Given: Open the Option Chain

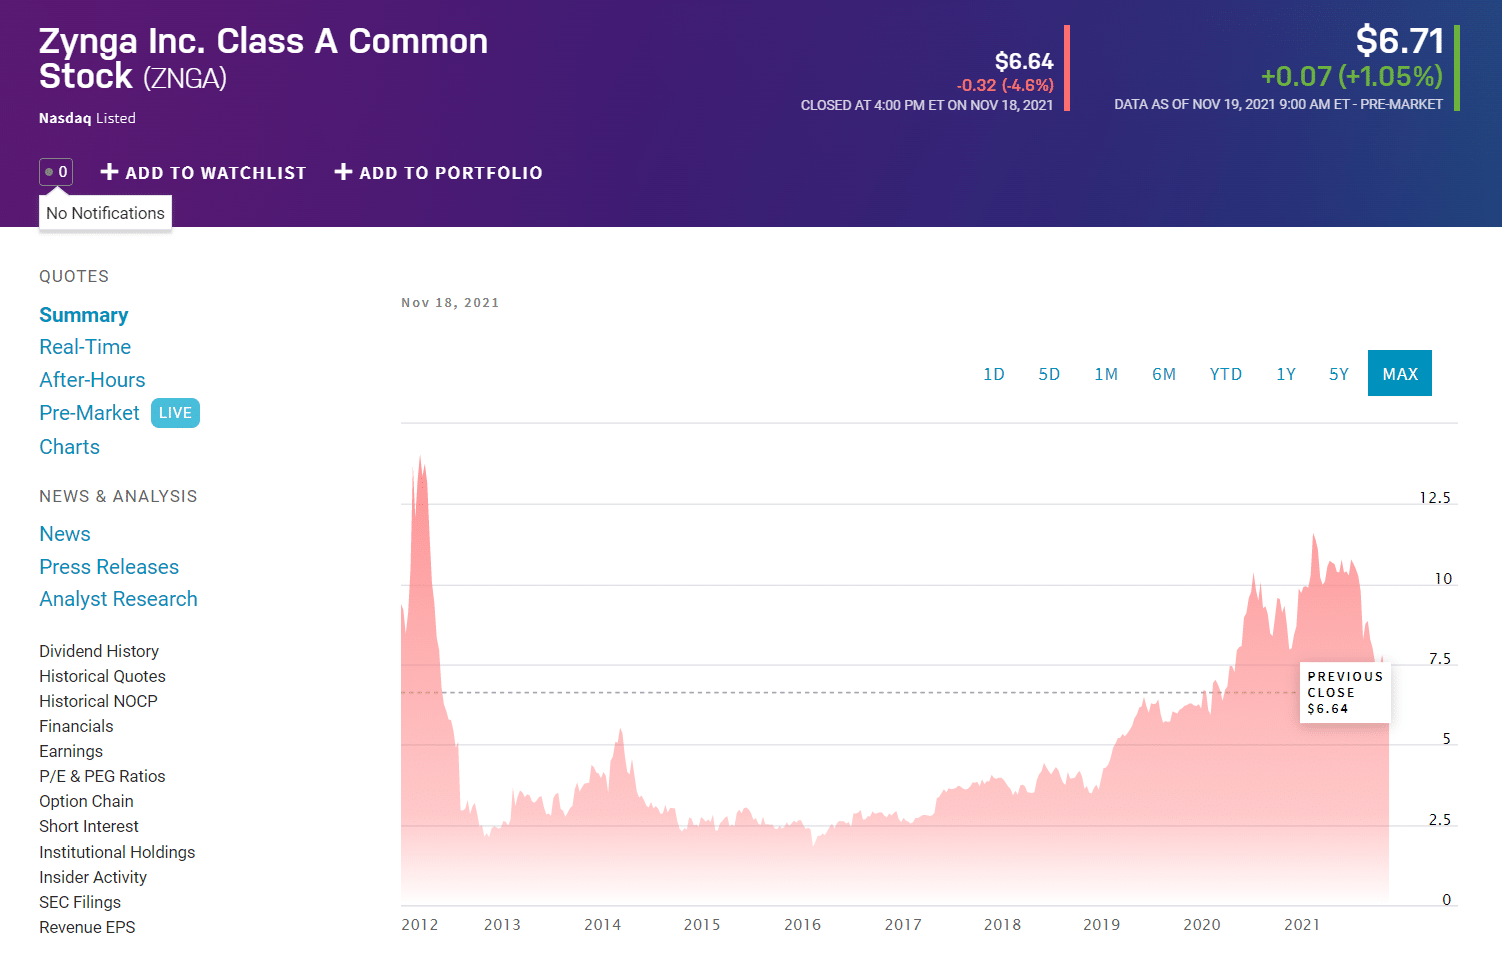Looking at the screenshot, I should [x=86, y=801].
